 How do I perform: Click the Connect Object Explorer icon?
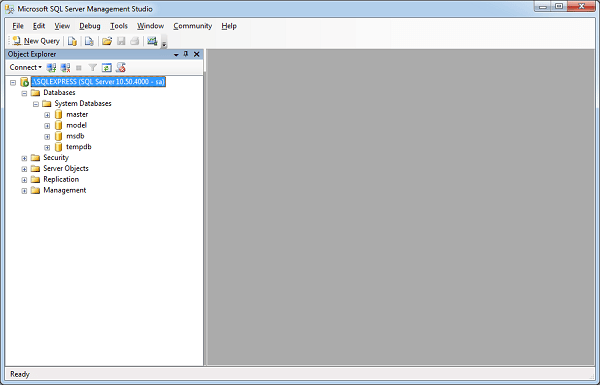click(51, 68)
